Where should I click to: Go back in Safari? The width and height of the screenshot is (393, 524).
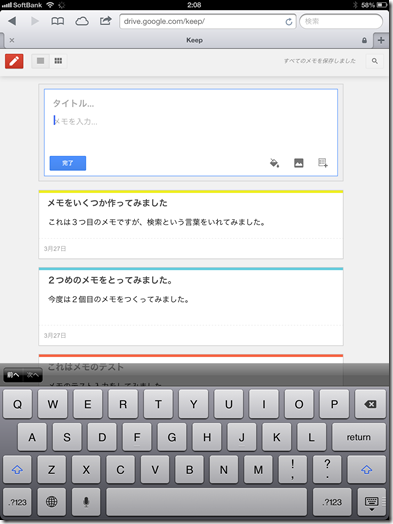click(x=12, y=21)
